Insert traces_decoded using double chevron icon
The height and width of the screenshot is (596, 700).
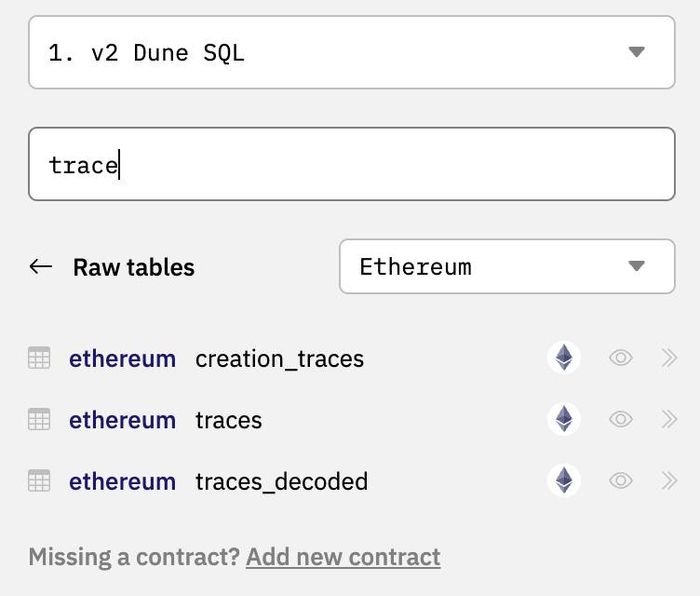click(x=669, y=481)
